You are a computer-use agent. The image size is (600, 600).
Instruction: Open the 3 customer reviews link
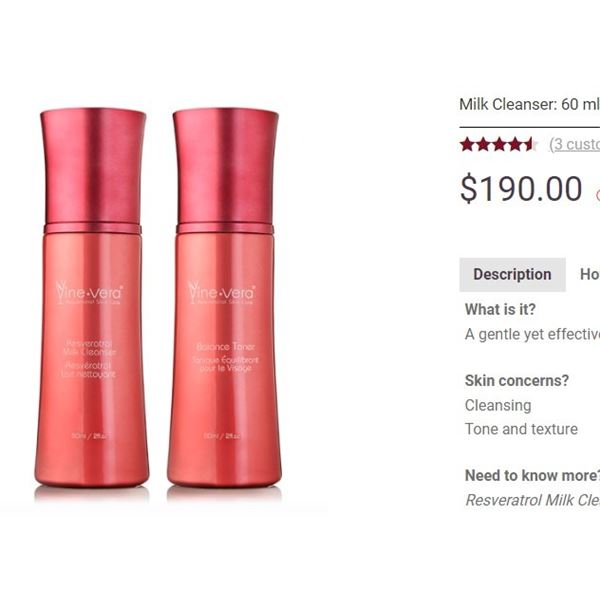[x=574, y=144]
